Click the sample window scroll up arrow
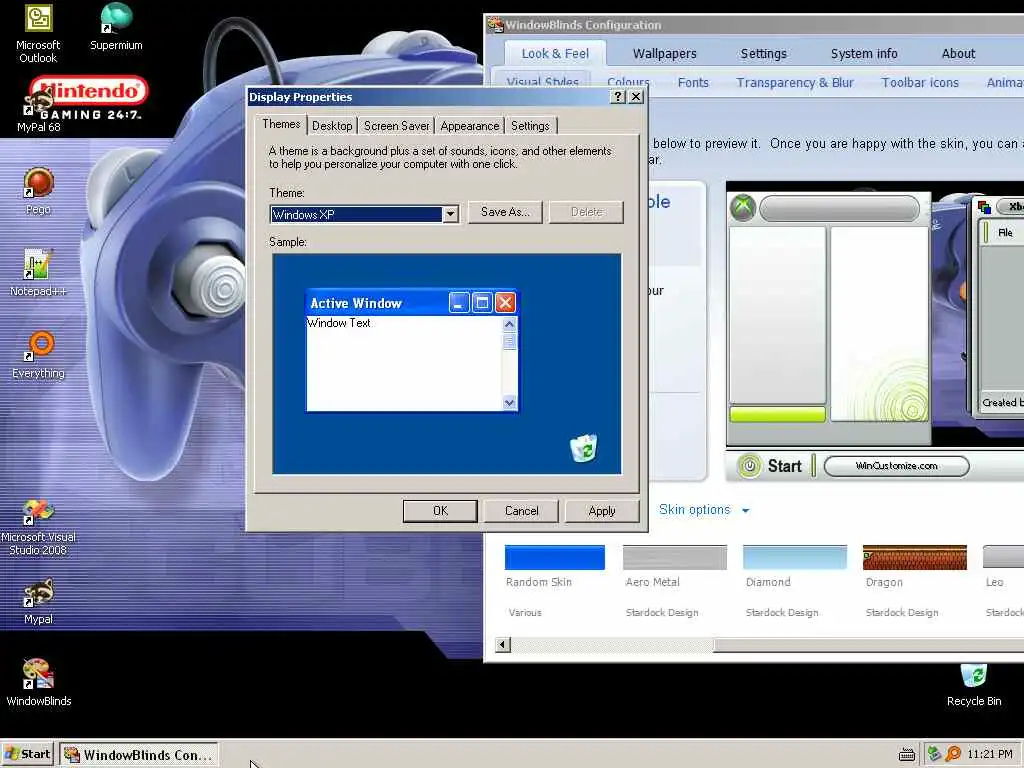Viewport: 1024px width, 768px height. click(x=509, y=324)
